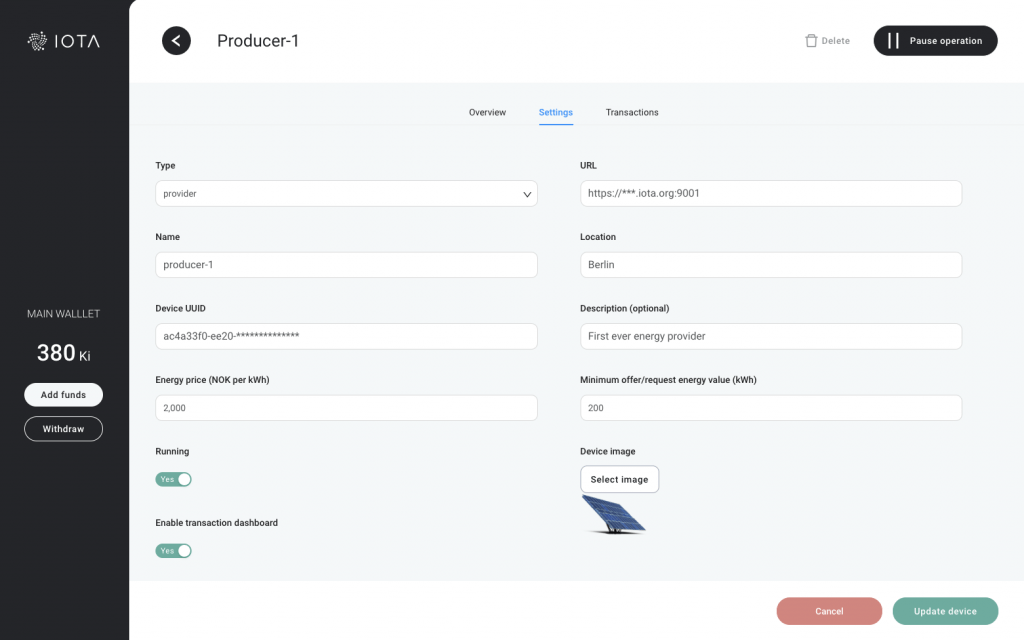Screen dimensions: 1024x640
Task: Click the Add funds button
Action: pos(63,395)
